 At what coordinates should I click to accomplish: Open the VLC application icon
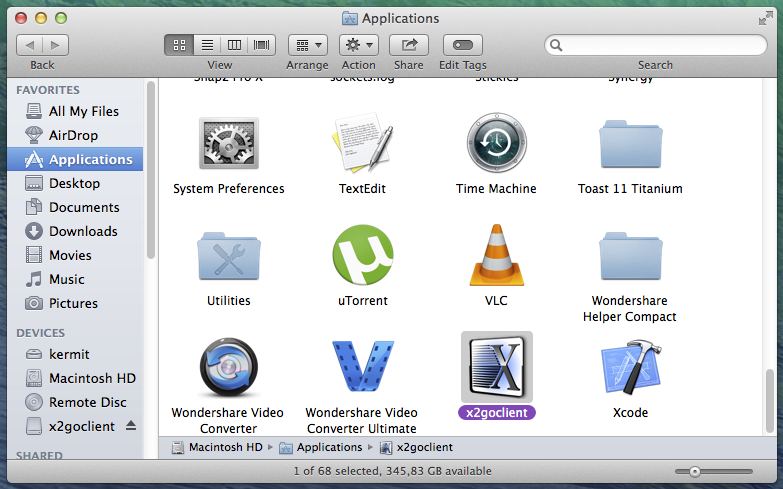pos(497,256)
